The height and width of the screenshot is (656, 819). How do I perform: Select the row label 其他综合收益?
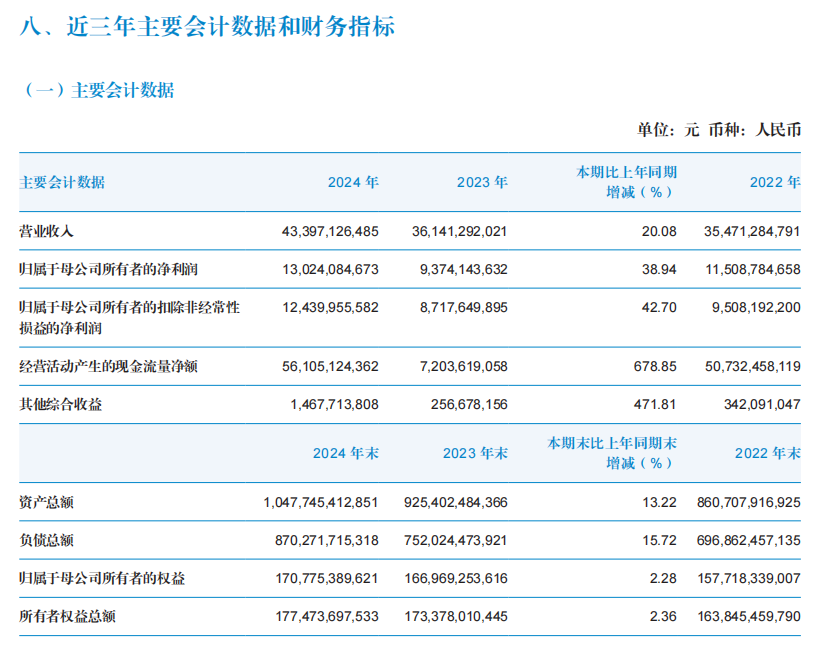pyautogui.click(x=61, y=404)
